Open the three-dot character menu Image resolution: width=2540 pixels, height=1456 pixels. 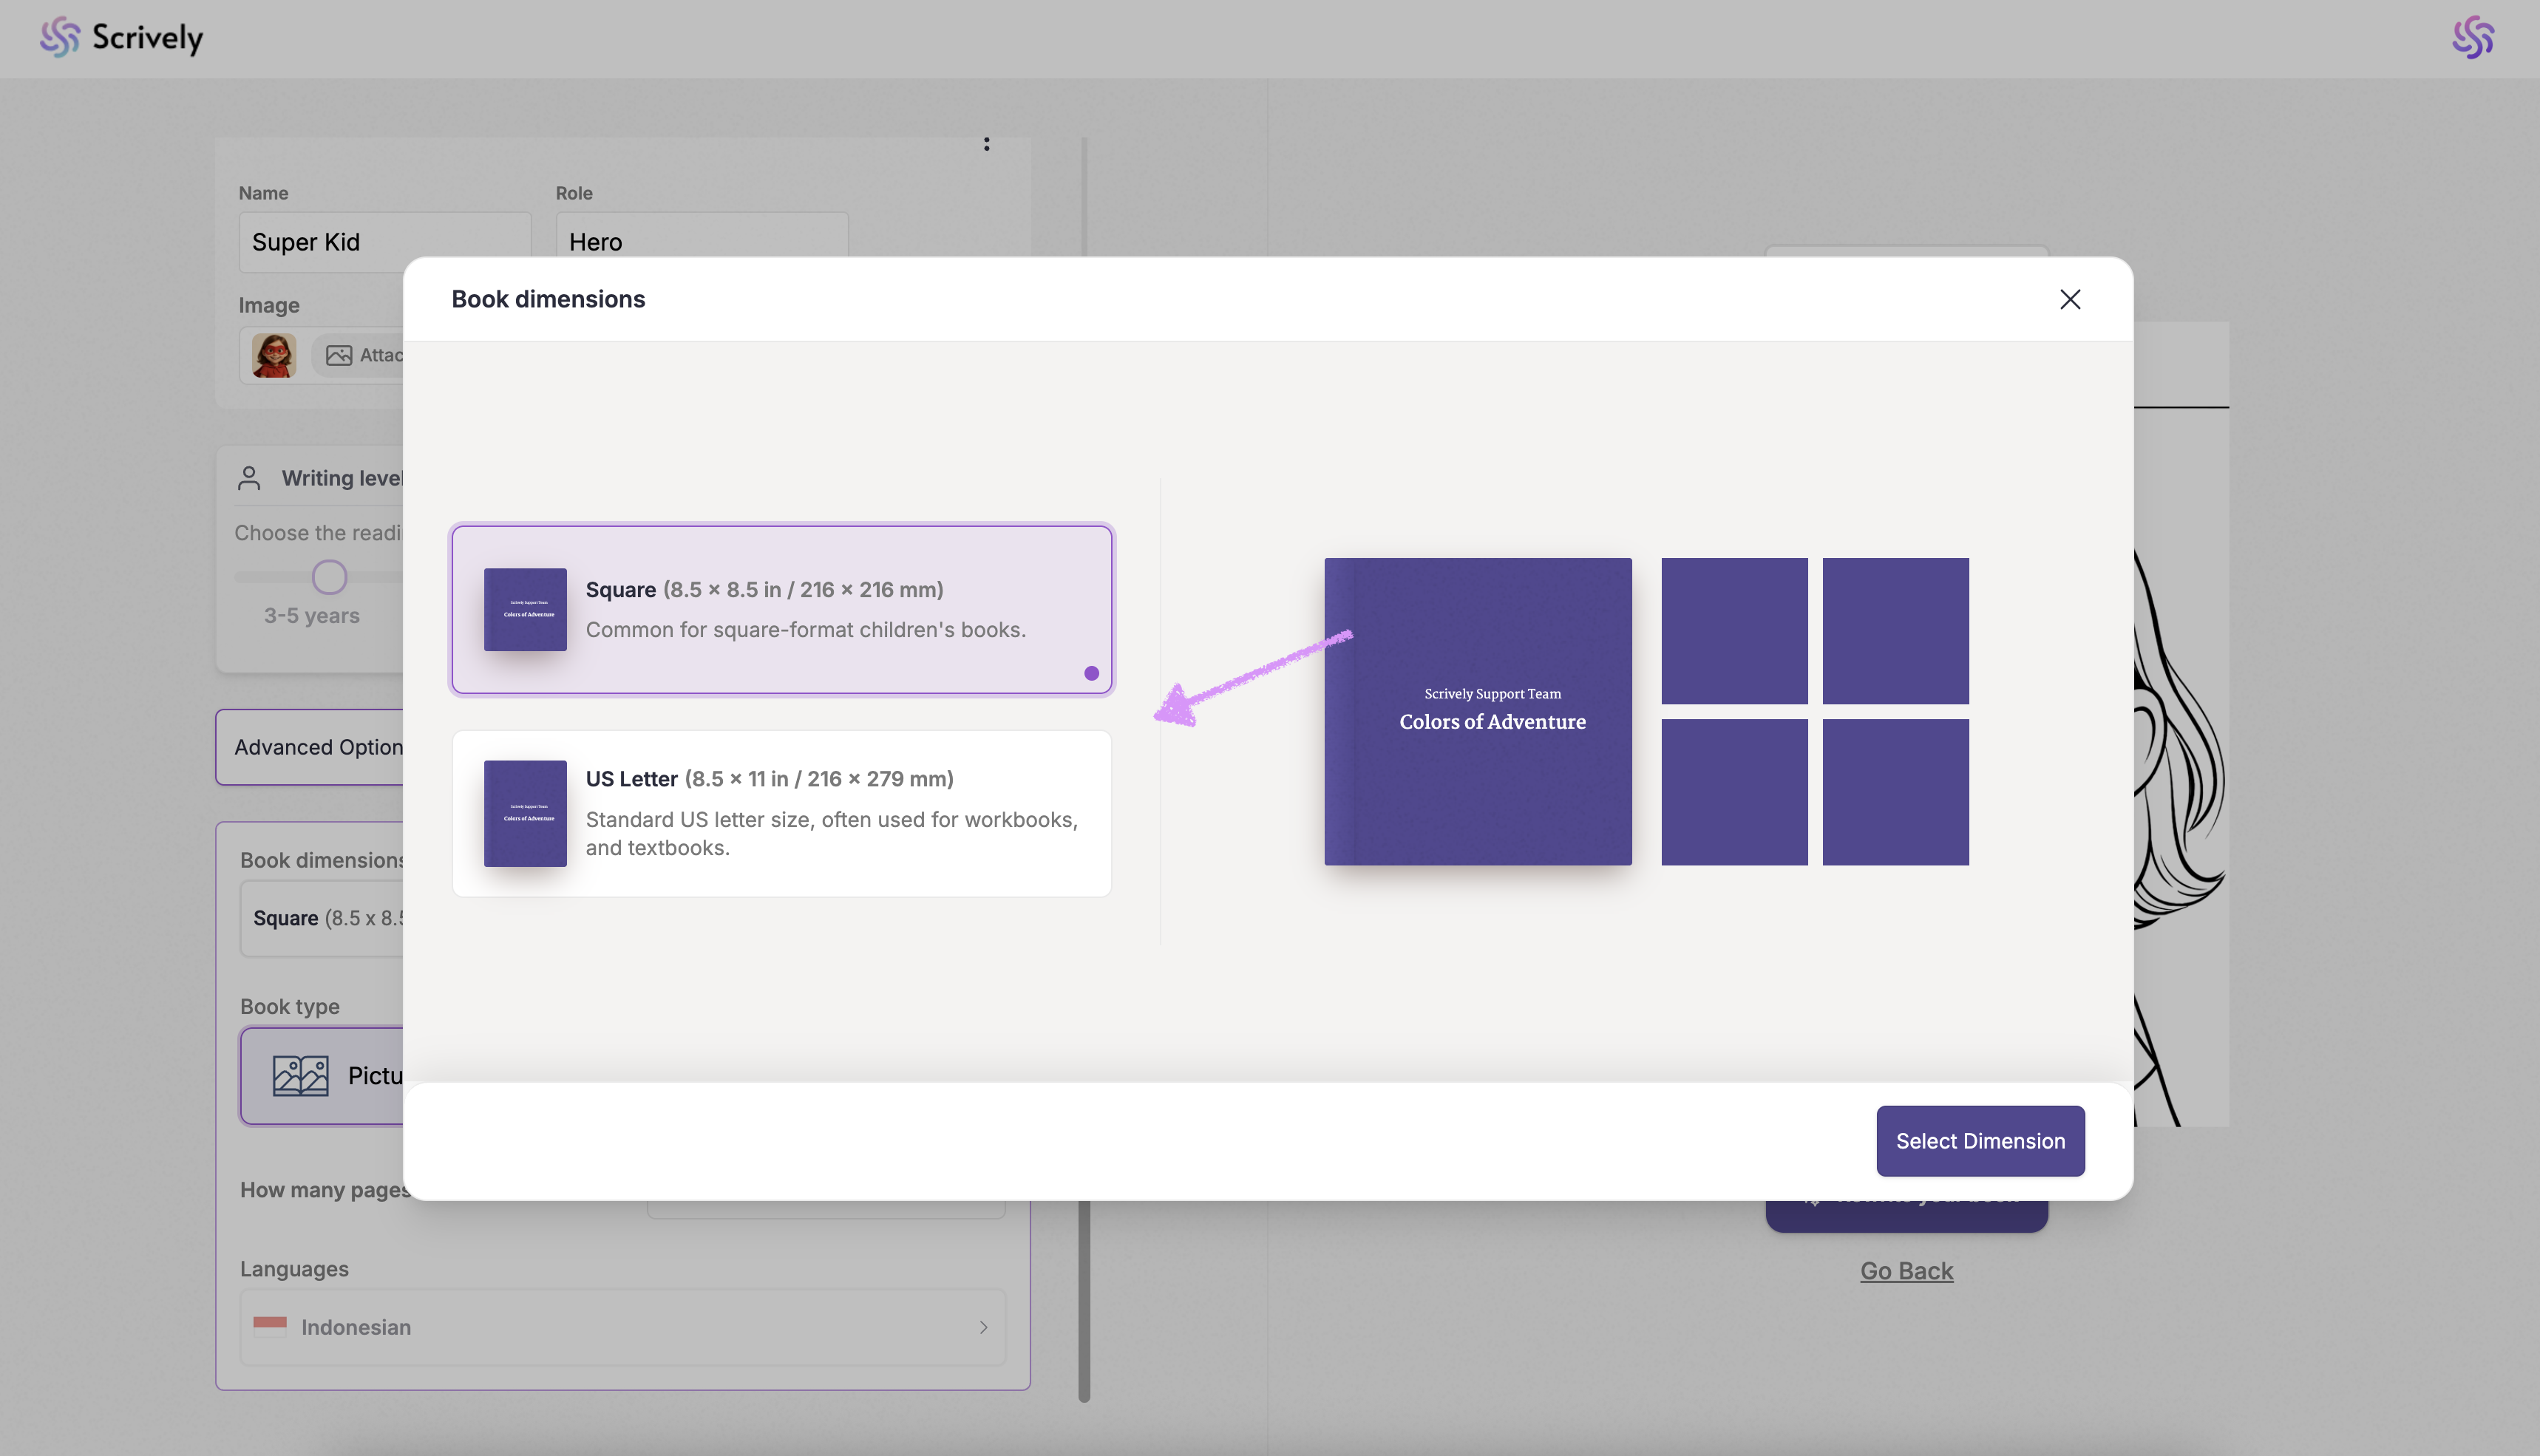[986, 144]
